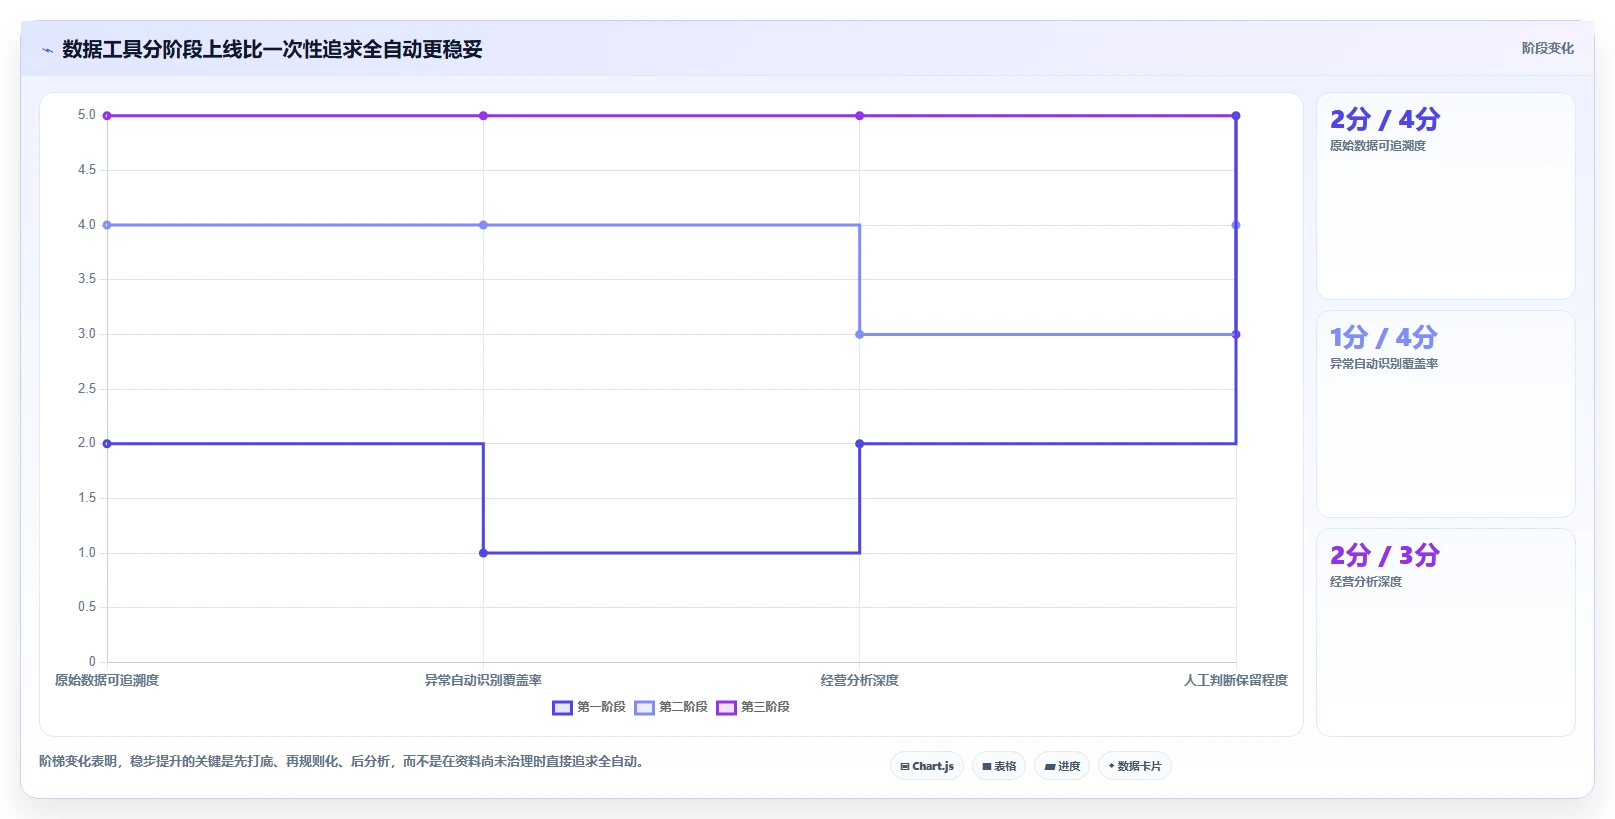Click 第一阶段 point at 2.0 on 原始数据可追溯度
This screenshot has height=819, width=1615.
pos(107,444)
